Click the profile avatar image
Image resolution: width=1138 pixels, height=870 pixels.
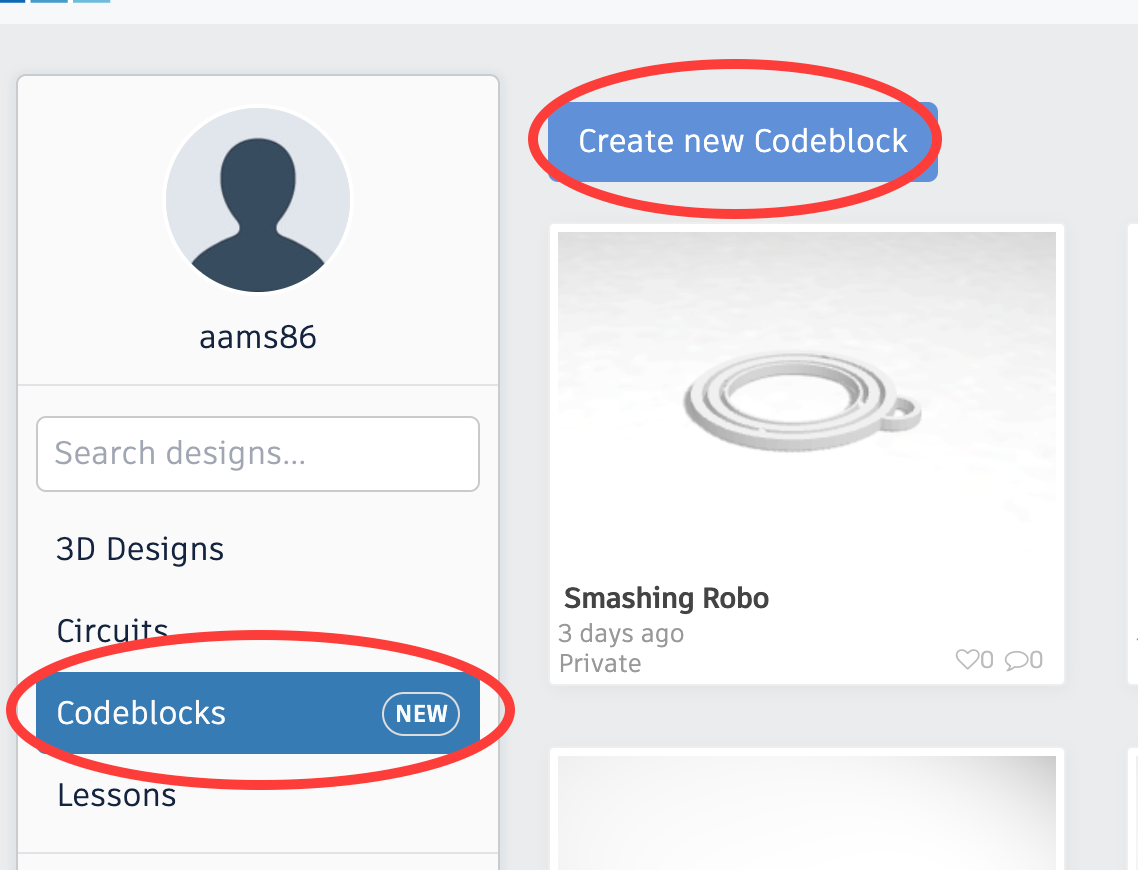[x=258, y=200]
